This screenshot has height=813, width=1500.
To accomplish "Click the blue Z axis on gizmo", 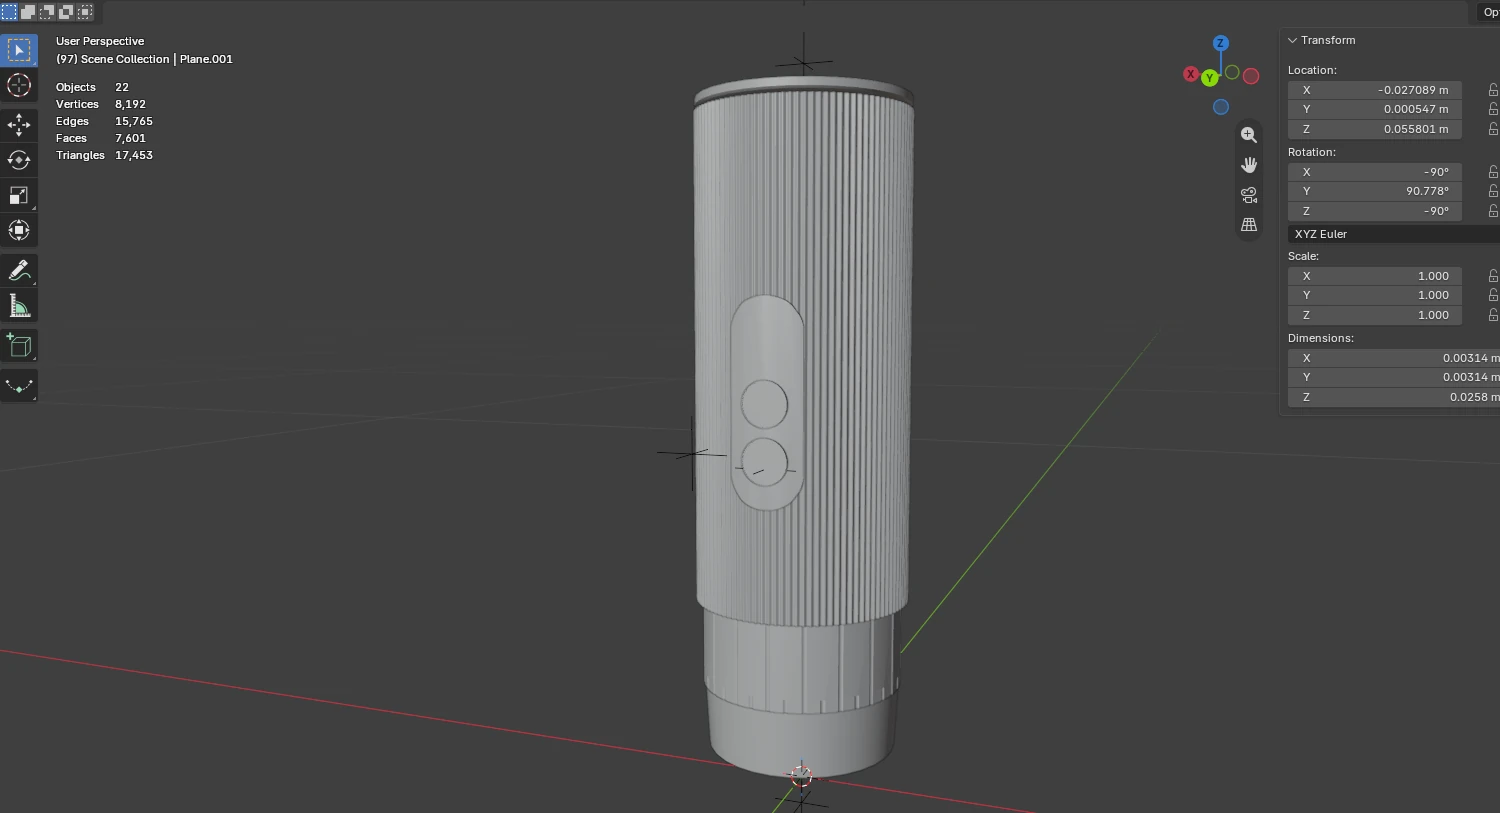I will point(1220,43).
